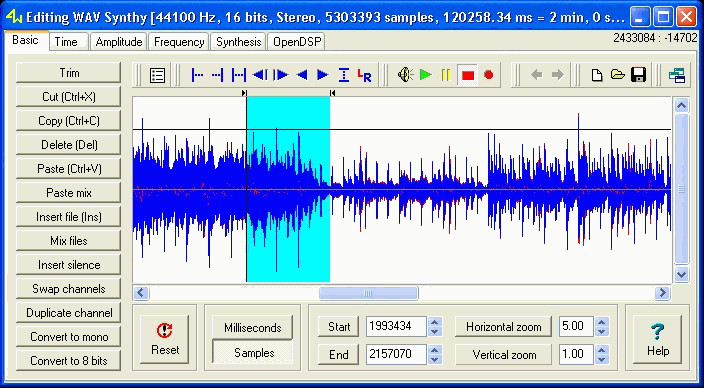Image resolution: width=704 pixels, height=388 pixels.
Task: Start playback with the green play icon
Action: coord(426,75)
